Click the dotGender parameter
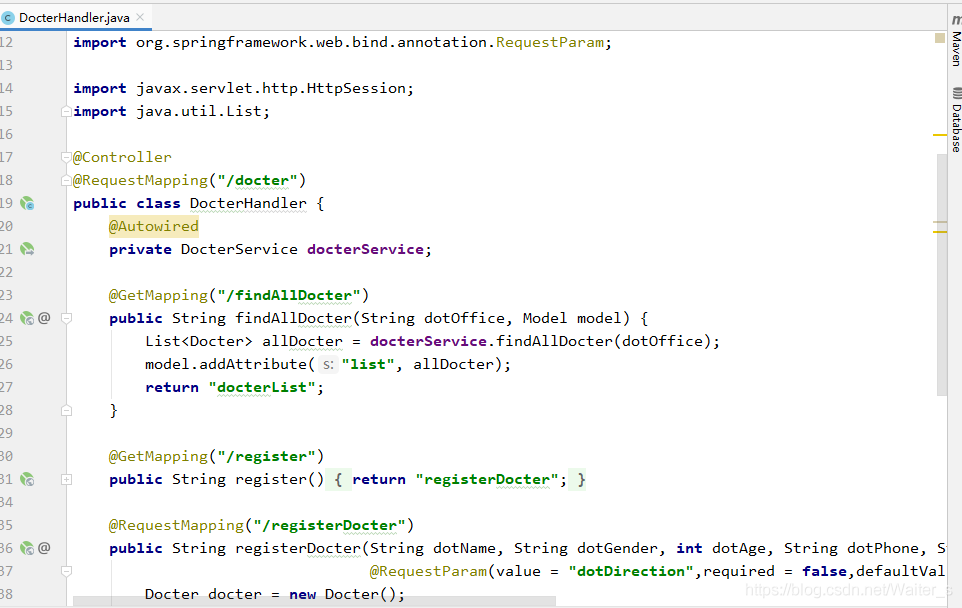This screenshot has width=962, height=608. point(617,548)
